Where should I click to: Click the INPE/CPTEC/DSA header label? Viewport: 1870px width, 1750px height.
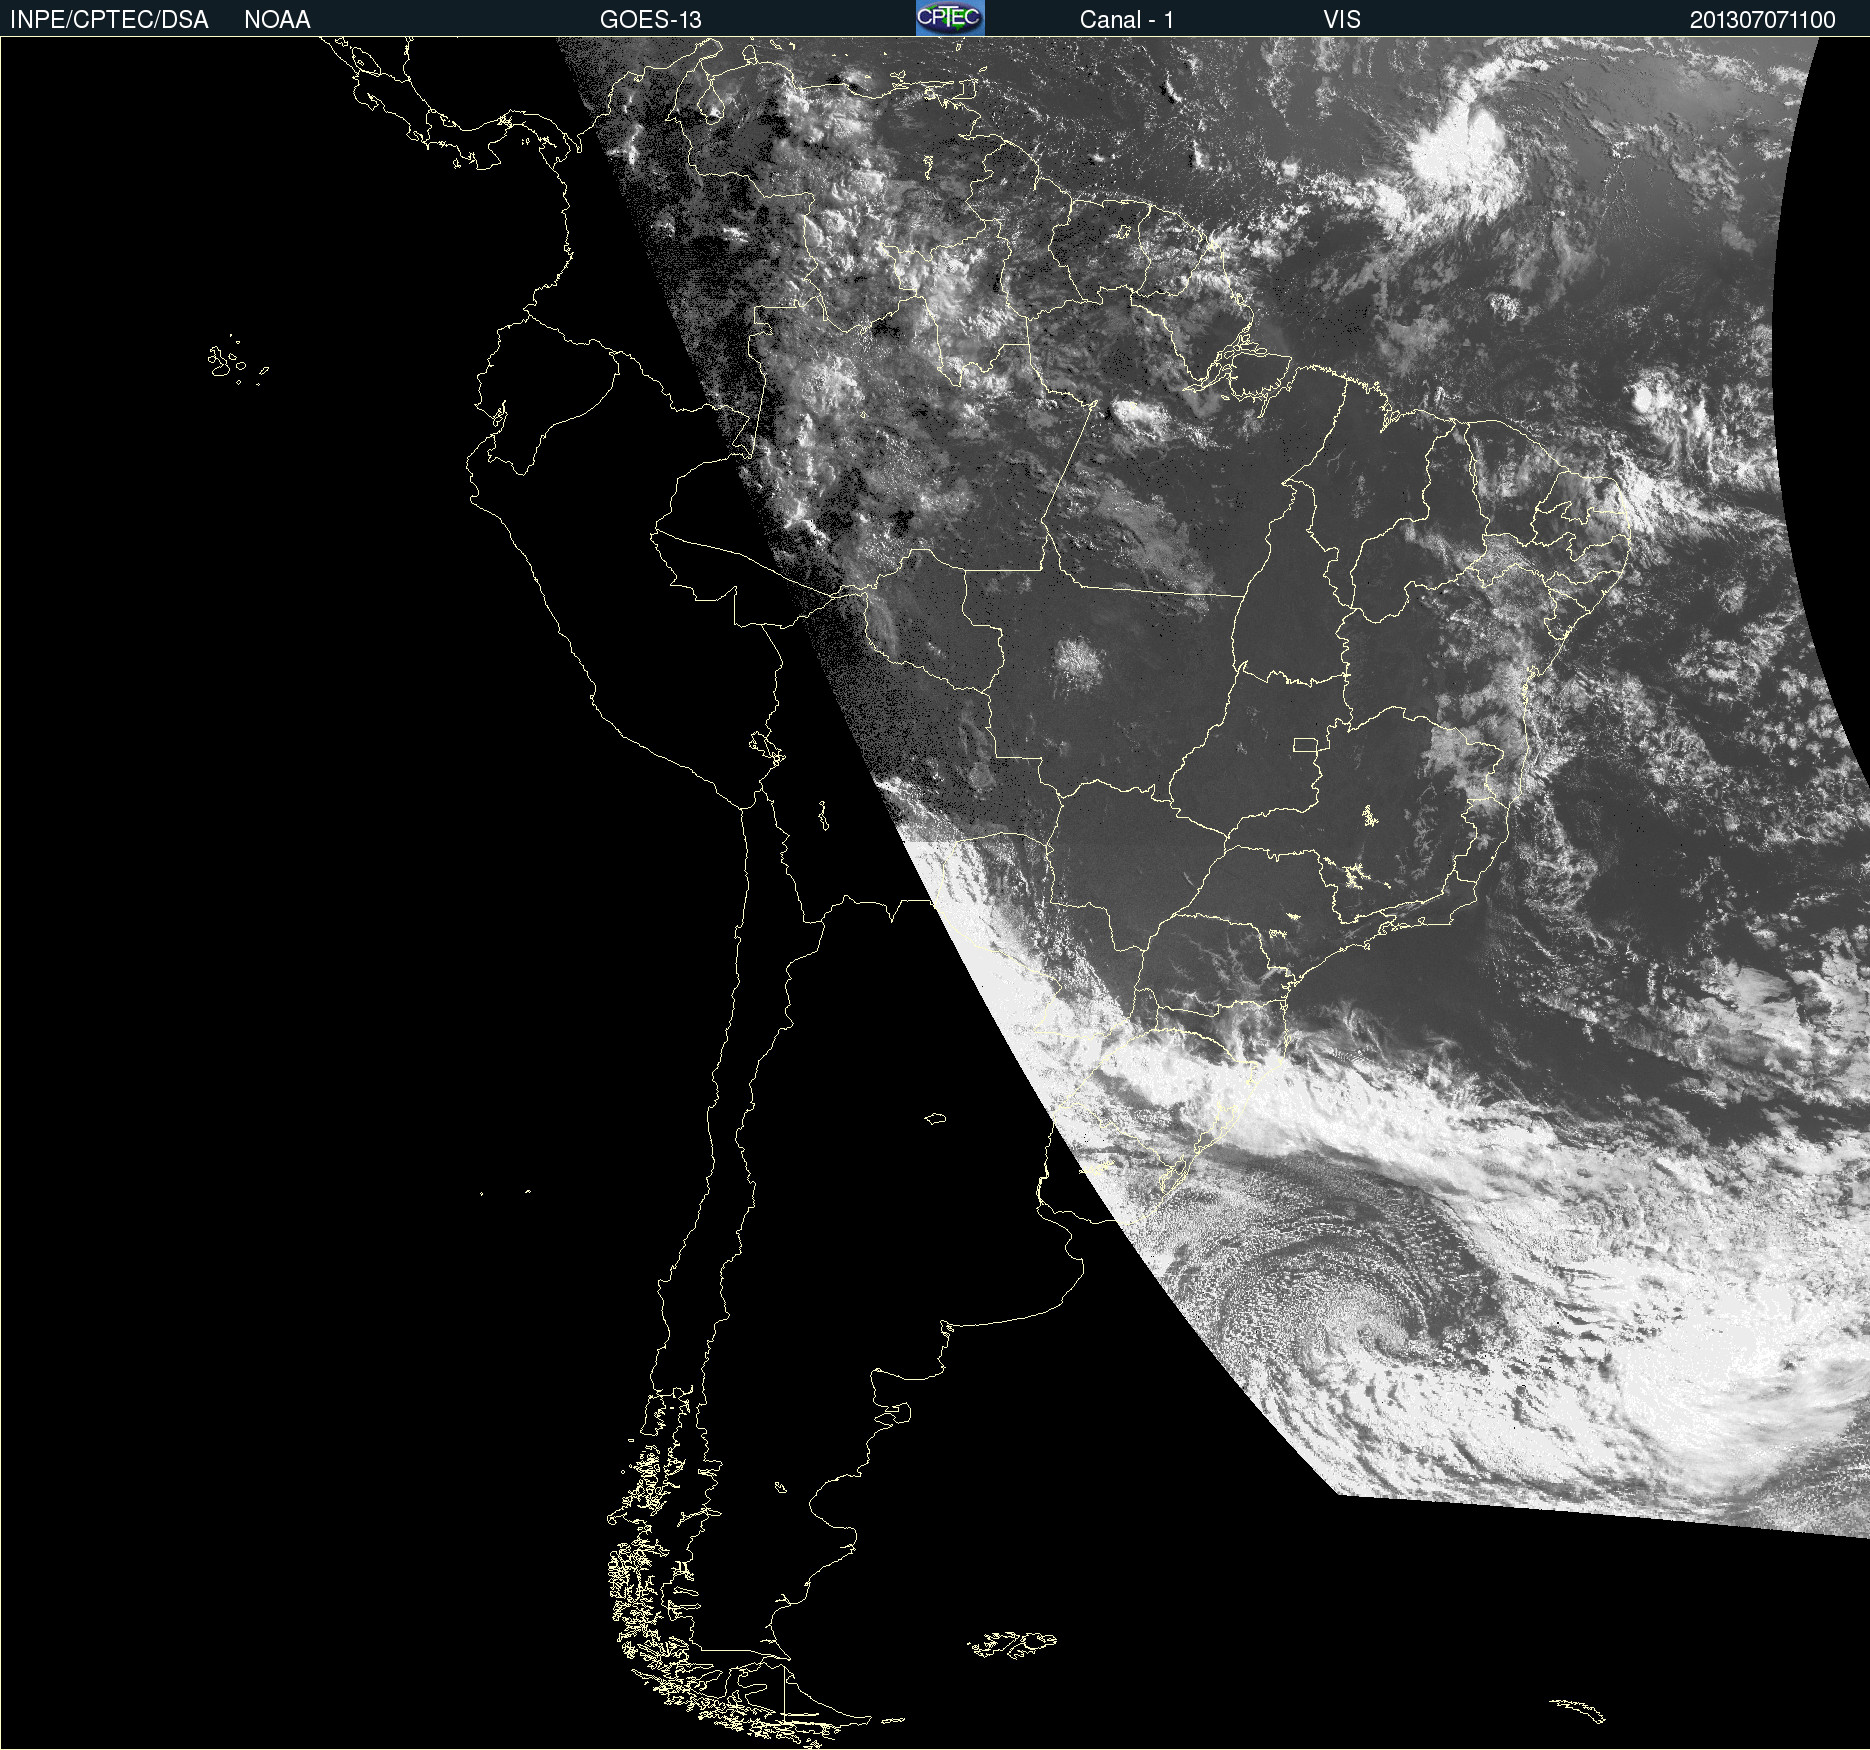[109, 20]
